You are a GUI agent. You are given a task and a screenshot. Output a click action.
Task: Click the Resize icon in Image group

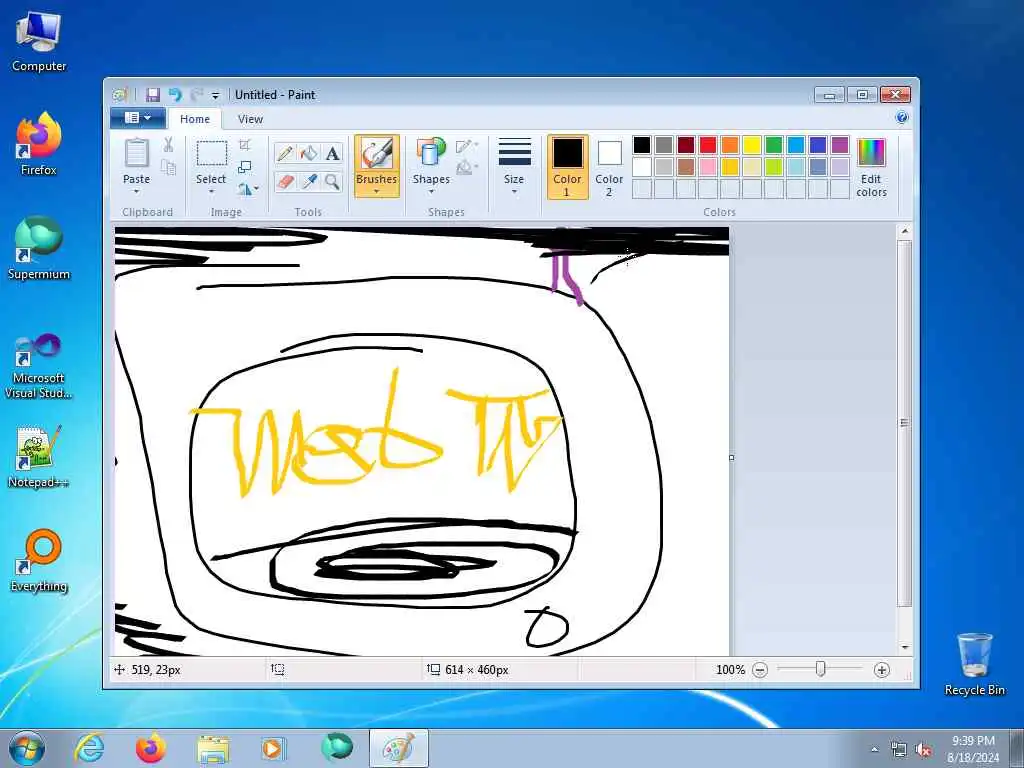[x=245, y=167]
